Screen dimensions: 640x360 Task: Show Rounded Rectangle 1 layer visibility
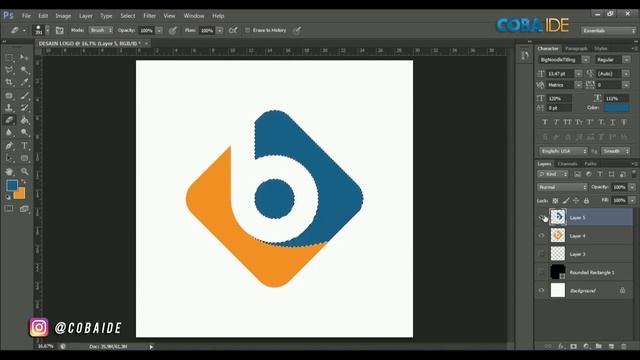pos(542,272)
